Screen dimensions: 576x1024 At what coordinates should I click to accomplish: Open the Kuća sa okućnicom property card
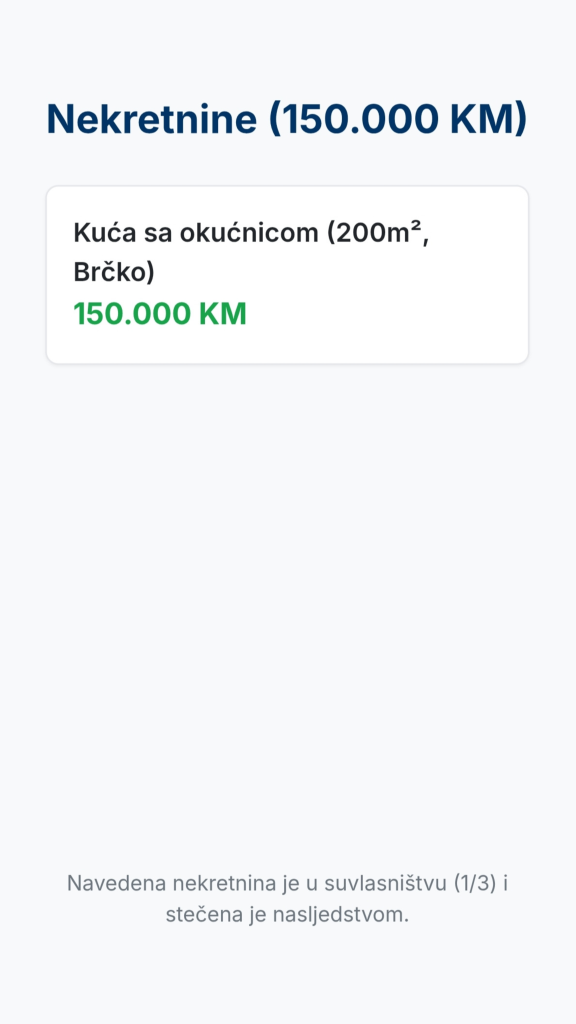pyautogui.click(x=287, y=275)
